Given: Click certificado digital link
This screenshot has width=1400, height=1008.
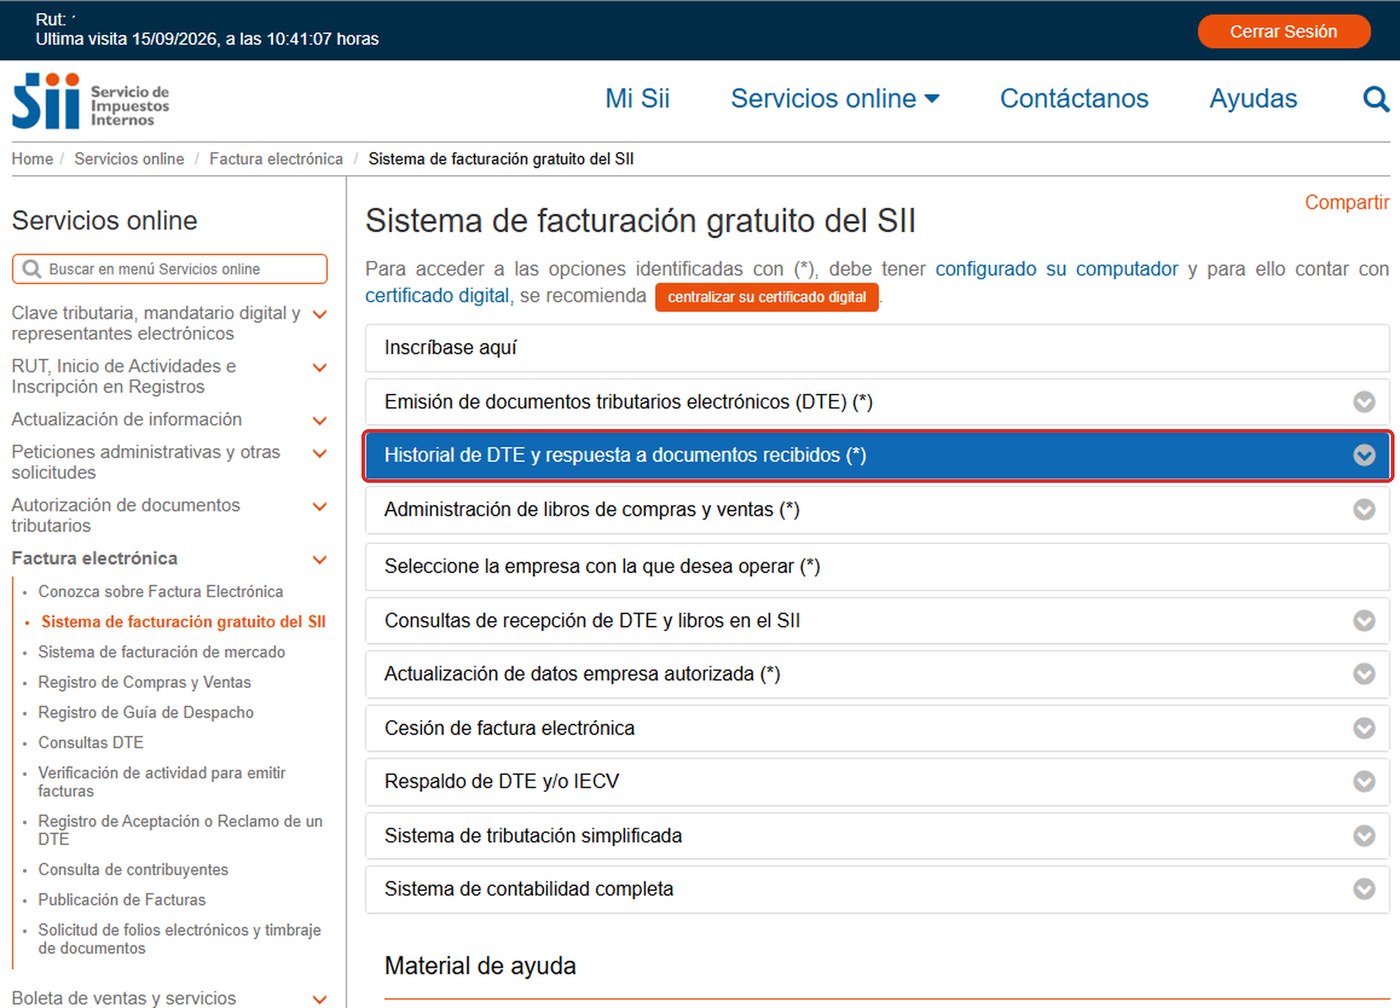Looking at the screenshot, I should pyautogui.click(x=437, y=296).
